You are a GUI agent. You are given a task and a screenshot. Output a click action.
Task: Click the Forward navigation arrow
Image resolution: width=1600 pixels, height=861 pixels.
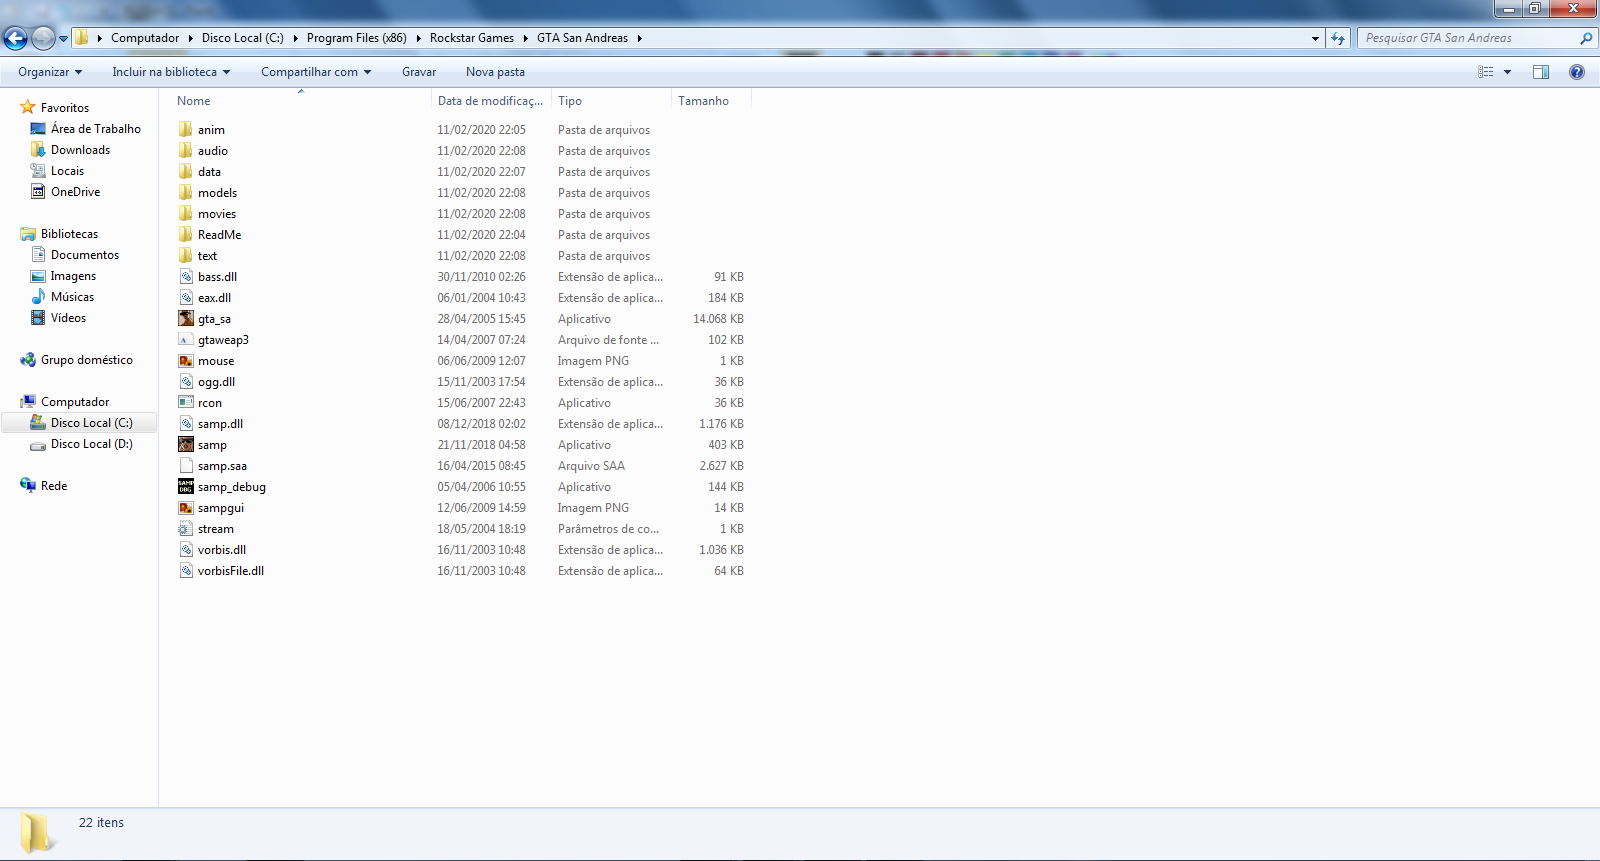click(x=43, y=38)
